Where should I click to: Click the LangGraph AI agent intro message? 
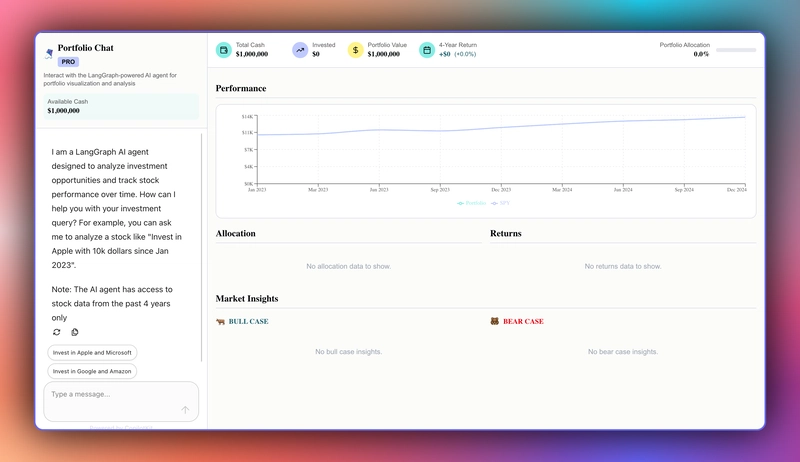pos(116,209)
